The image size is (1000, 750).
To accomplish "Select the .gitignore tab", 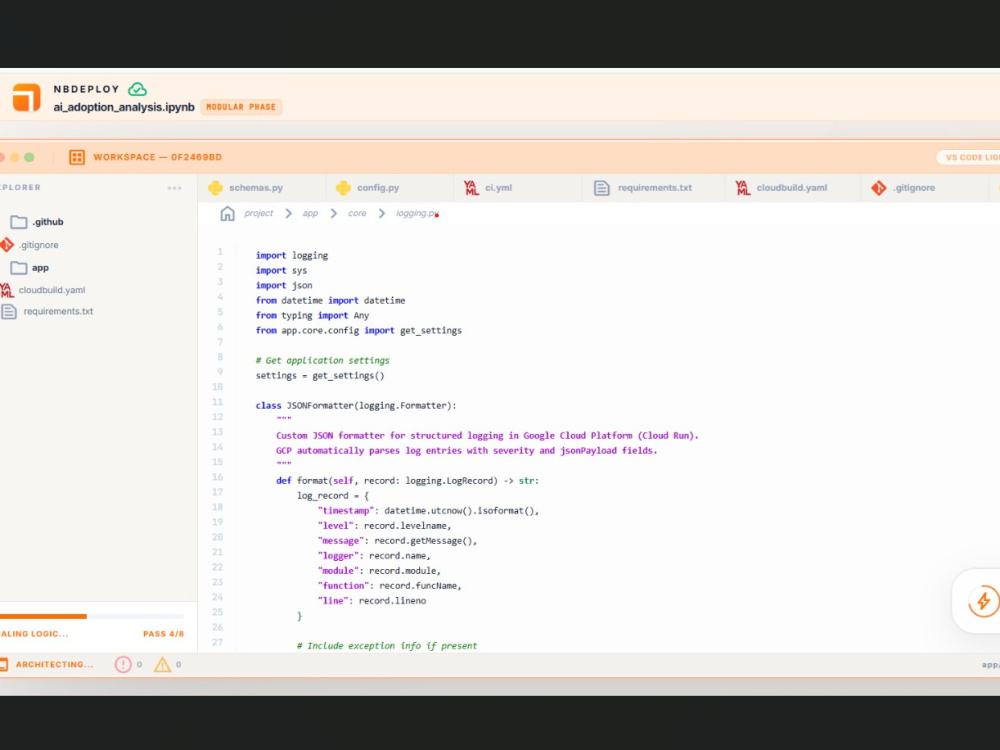I will tap(924, 188).
